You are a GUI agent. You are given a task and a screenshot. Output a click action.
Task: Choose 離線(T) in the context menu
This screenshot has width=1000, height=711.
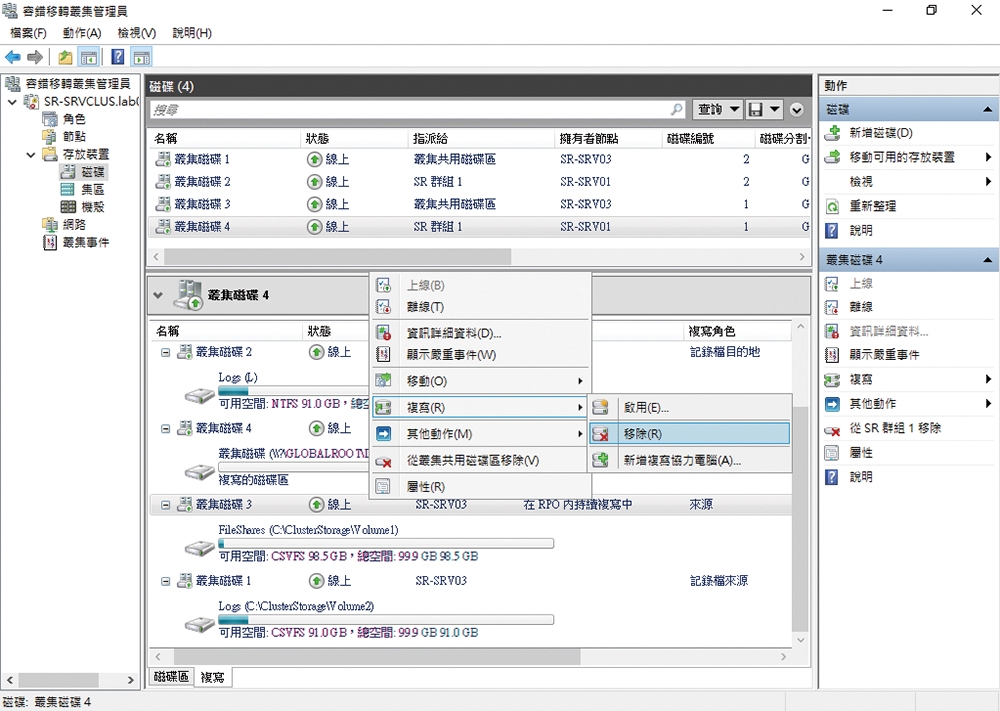481,307
